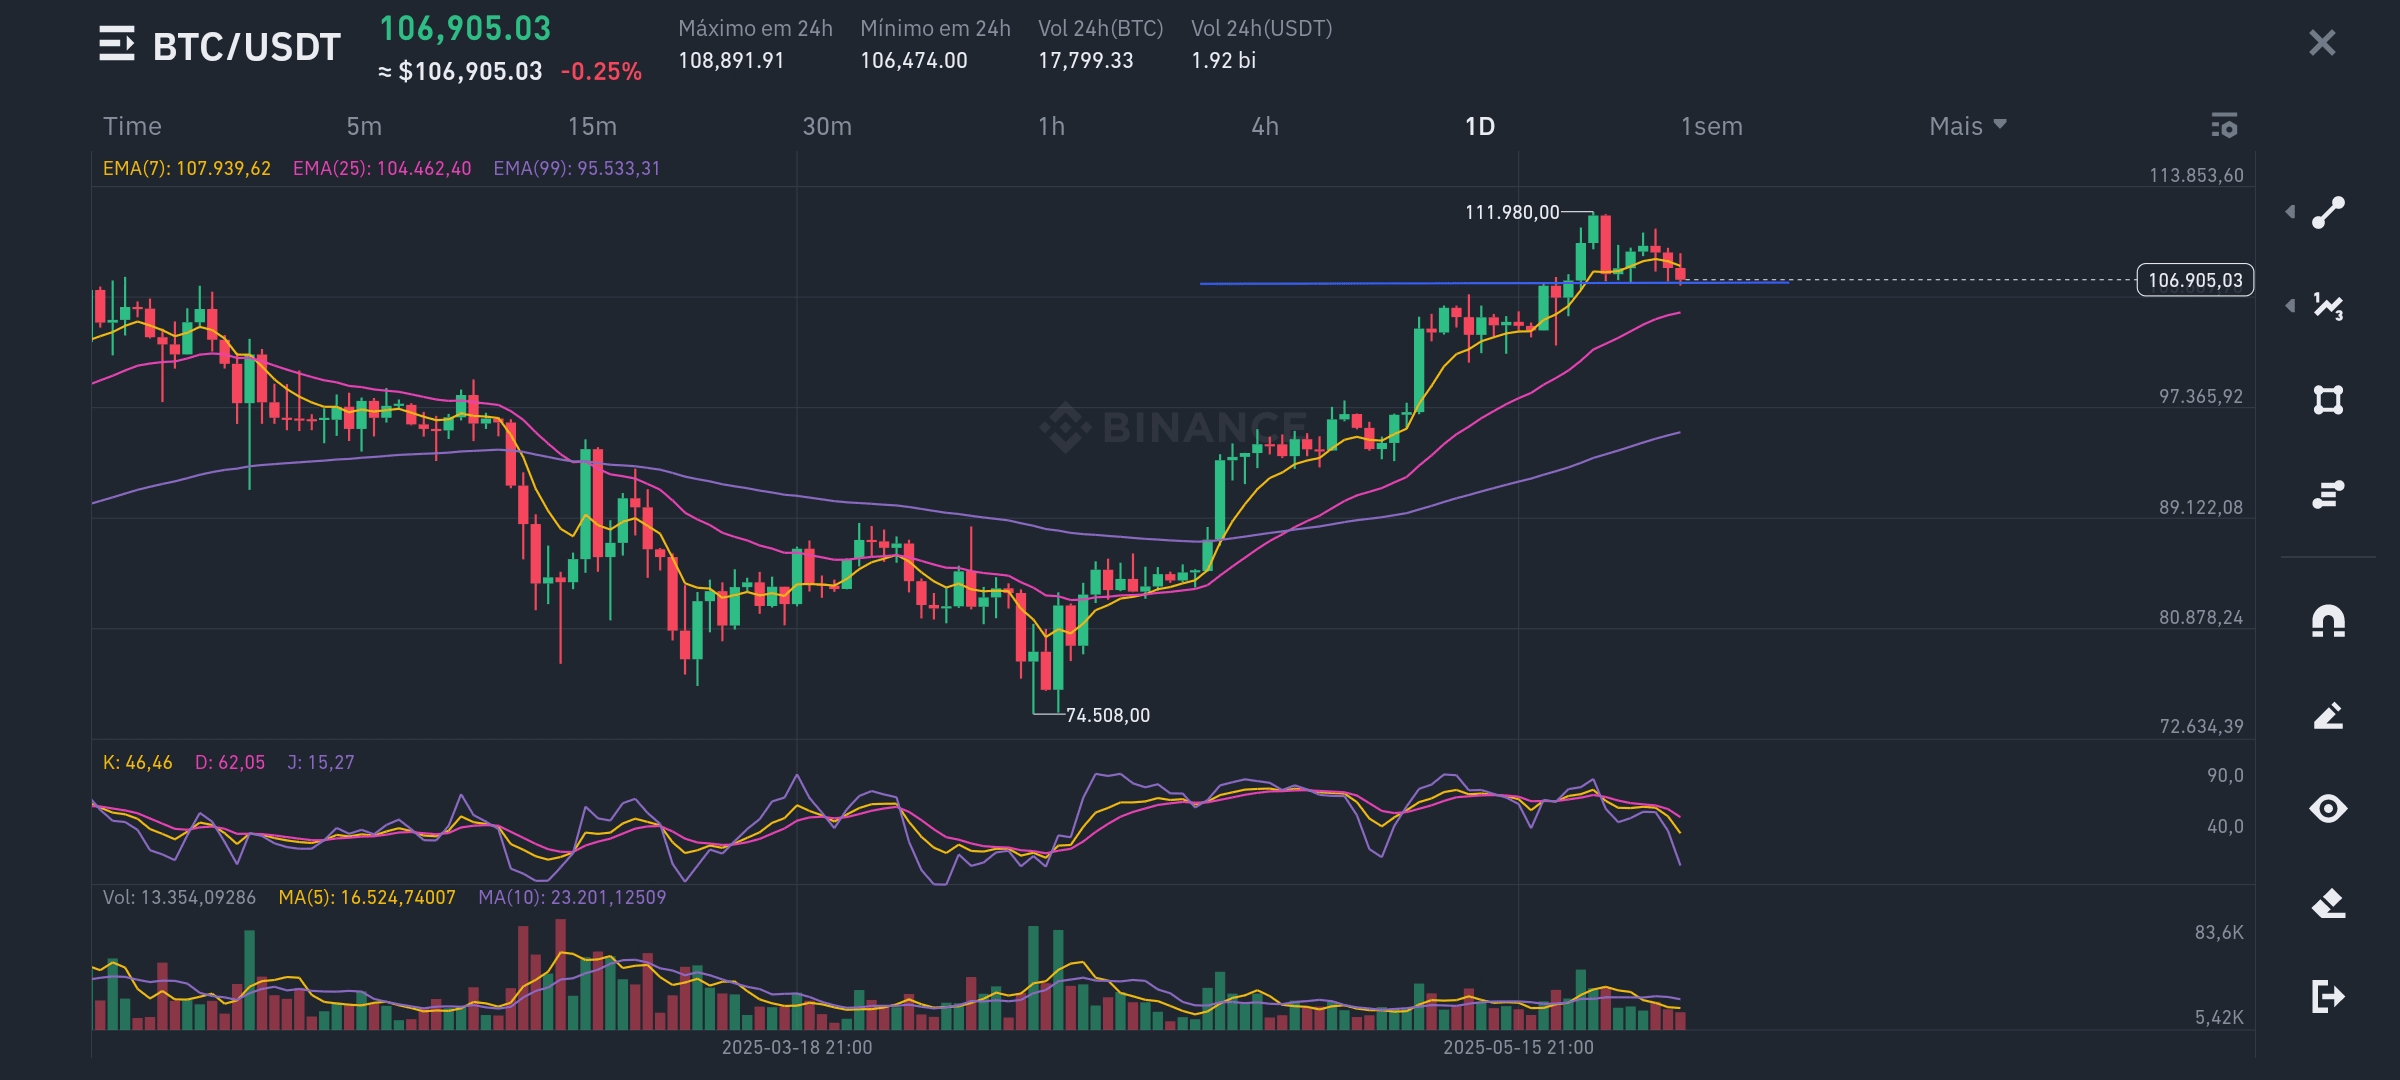2400x1080 pixels.
Task: Click the 97.365,92 price axis label
Action: click(2200, 396)
